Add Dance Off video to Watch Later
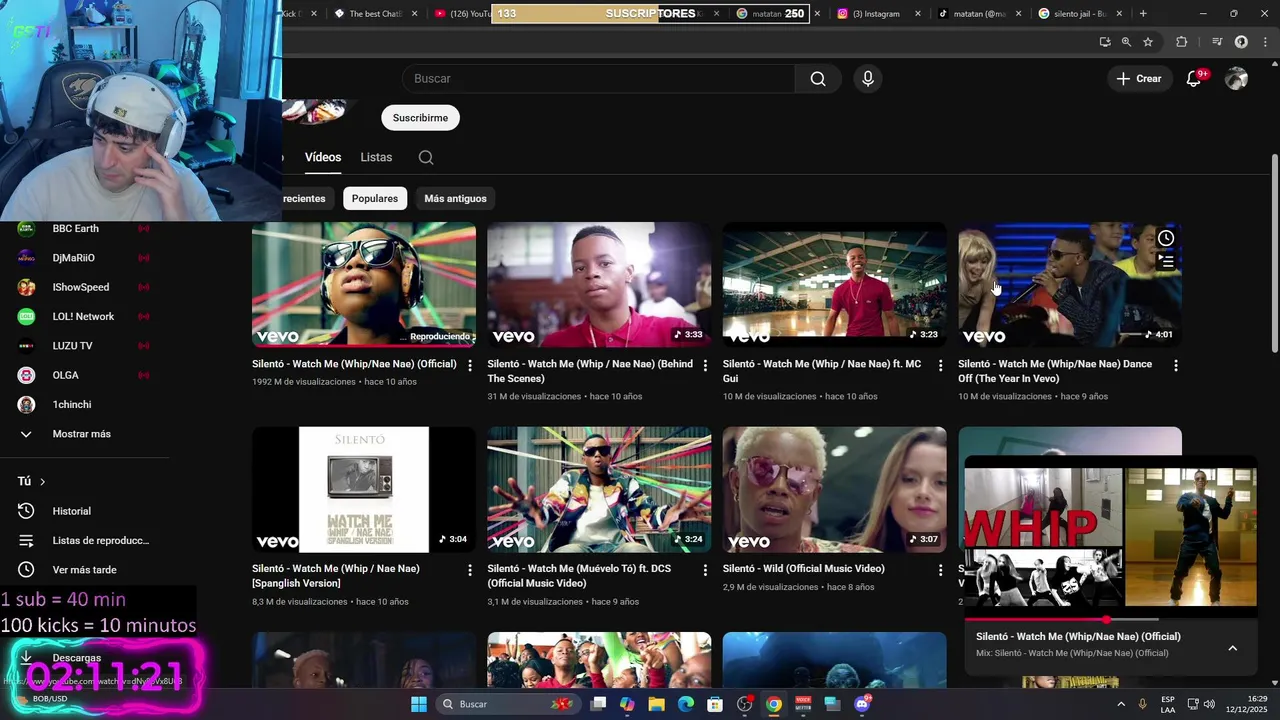The image size is (1280, 720). coord(1166,238)
